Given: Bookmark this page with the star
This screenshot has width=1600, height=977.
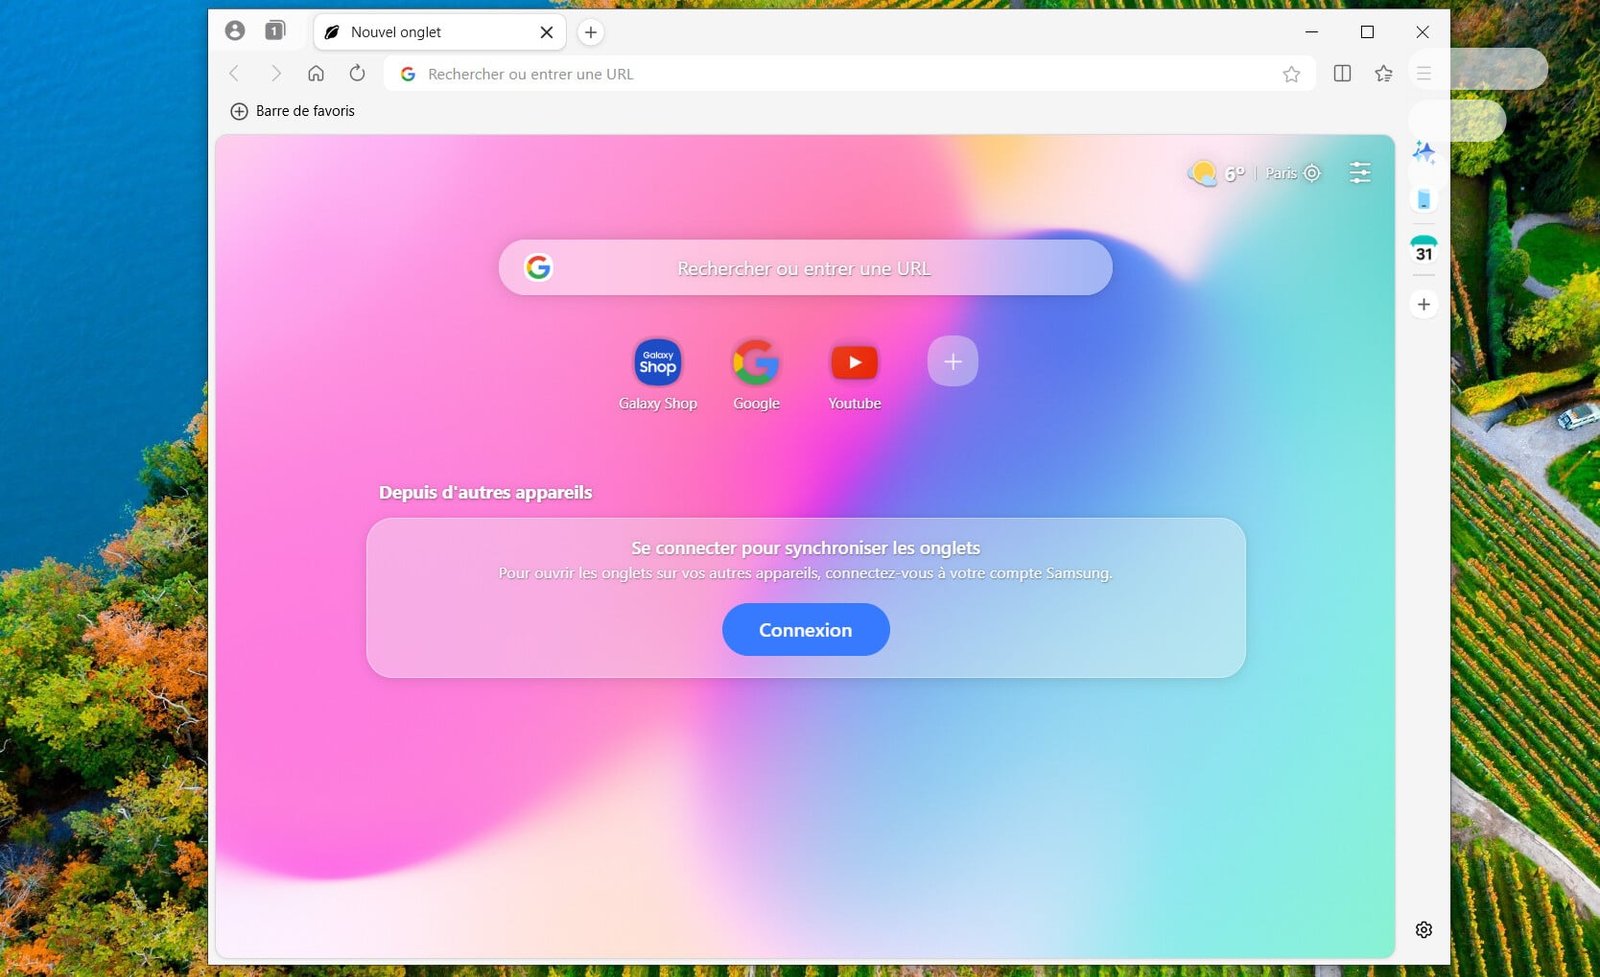Looking at the screenshot, I should [1291, 74].
